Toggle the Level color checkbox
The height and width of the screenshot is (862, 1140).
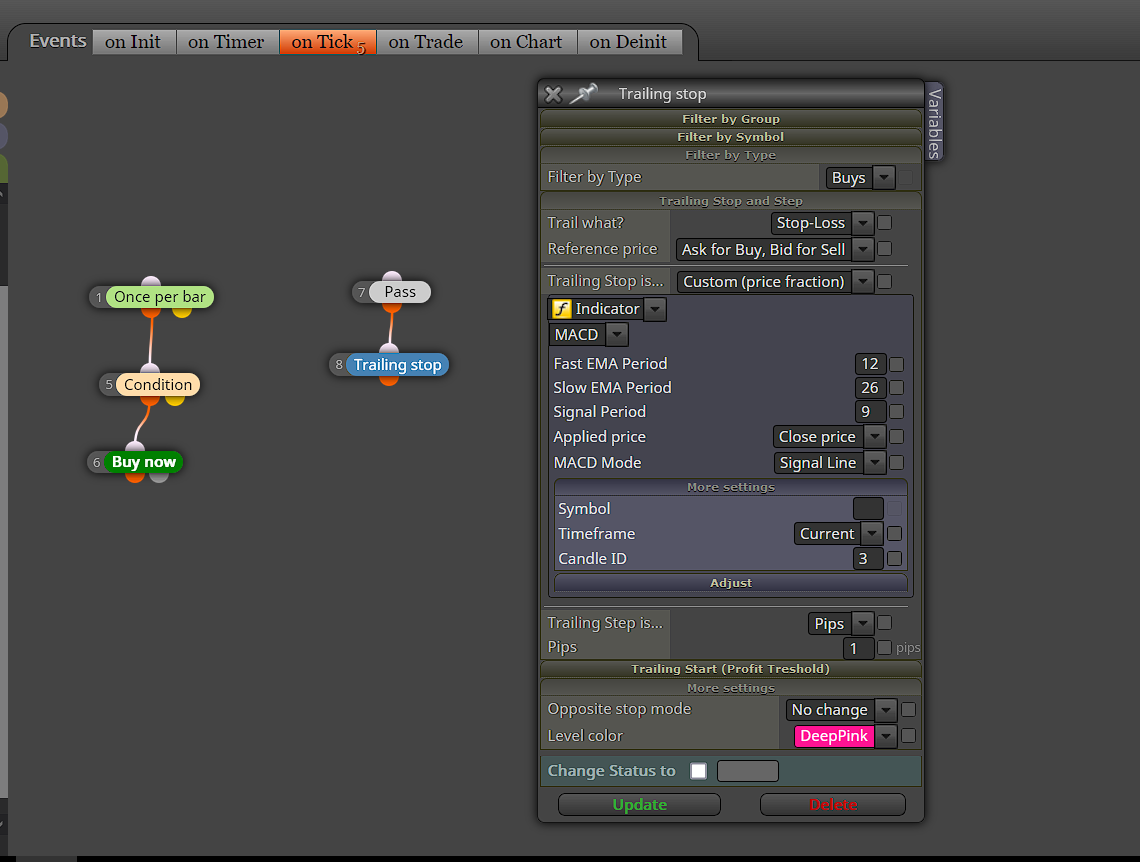[x=909, y=736]
